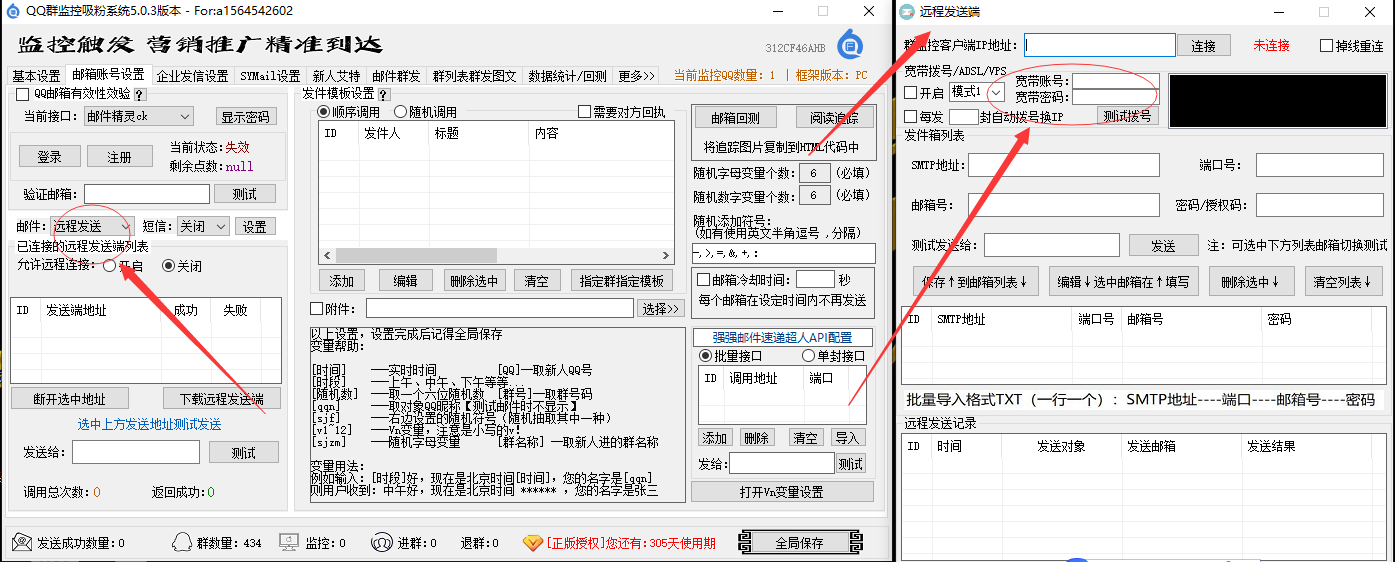
Task: Open 短信 dropdown showing 关闭
Action: (202, 227)
